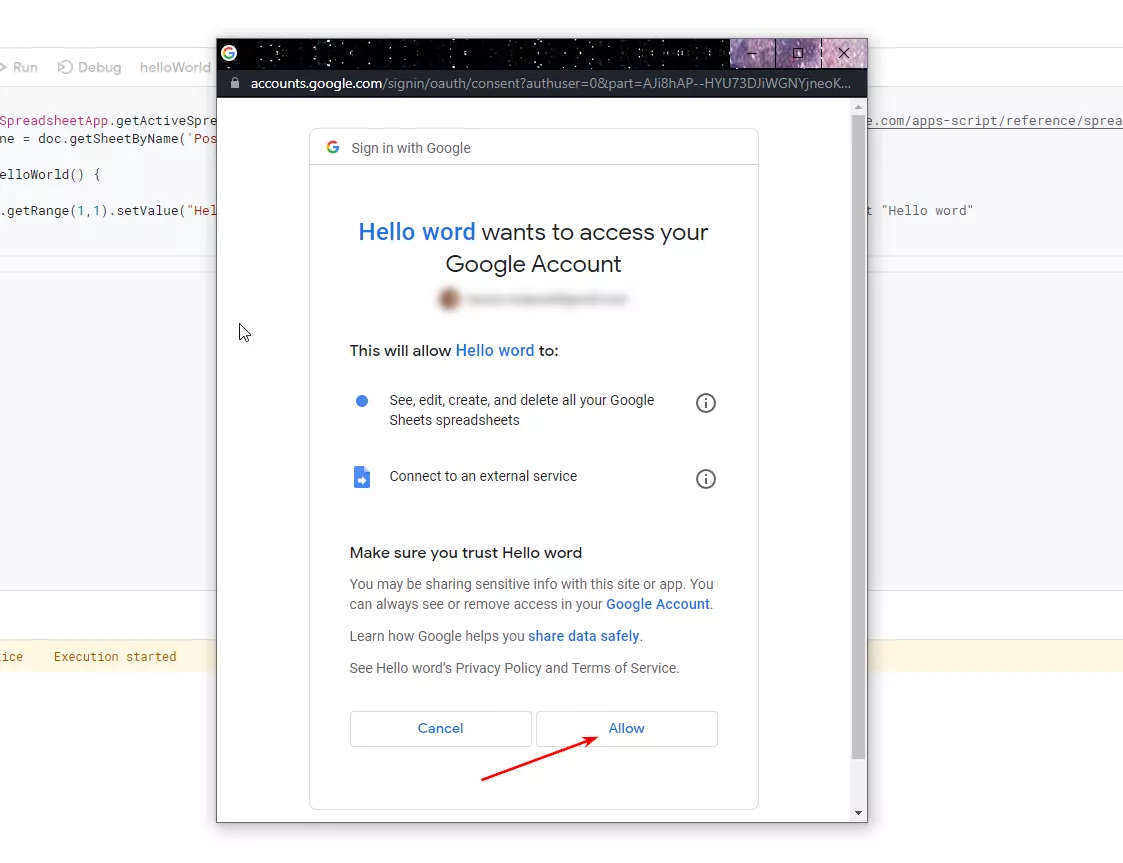The height and width of the screenshot is (863, 1123).
Task: Click the Debug bug icon in editor
Action: click(x=64, y=67)
